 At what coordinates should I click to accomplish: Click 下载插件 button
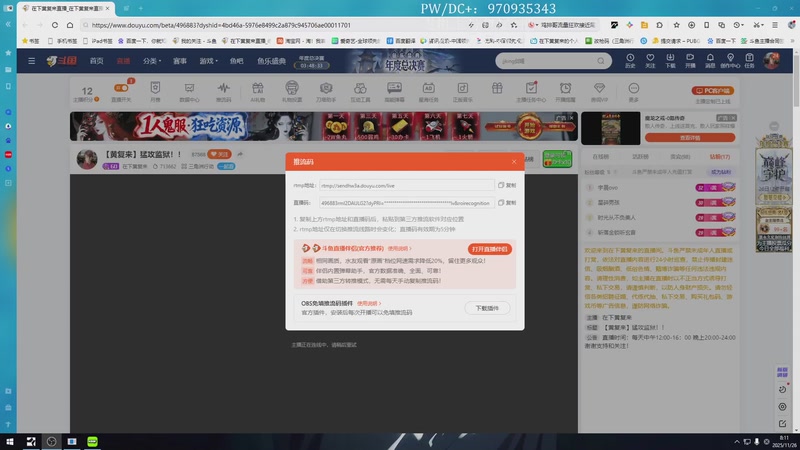[x=487, y=308]
